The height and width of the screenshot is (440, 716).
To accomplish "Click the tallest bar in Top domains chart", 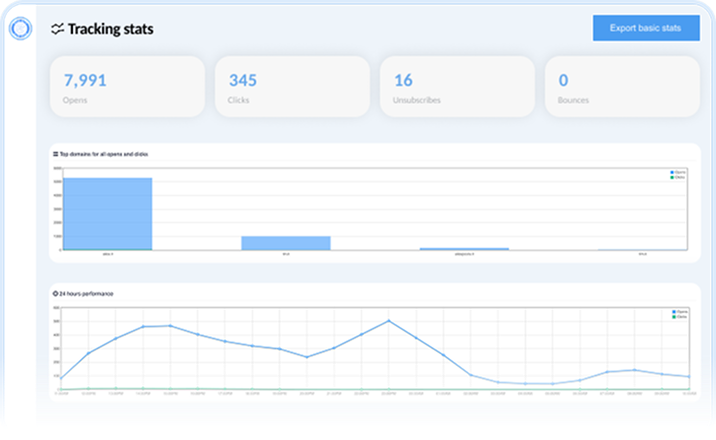I will [x=107, y=214].
